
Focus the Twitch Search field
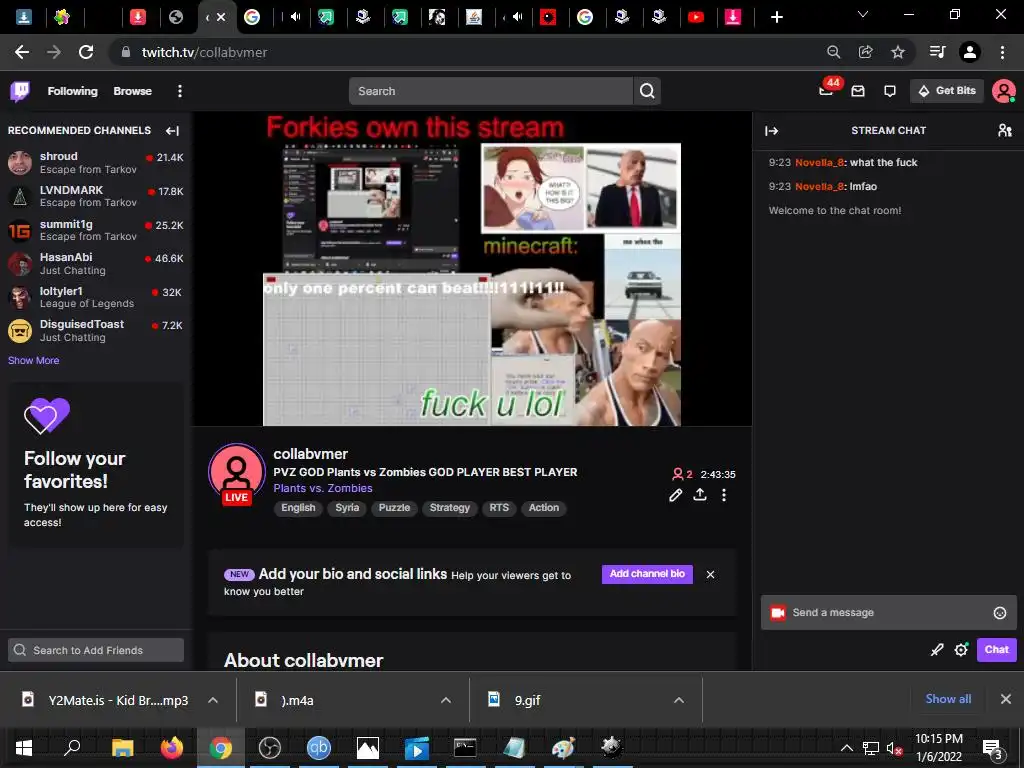pyautogui.click(x=491, y=91)
